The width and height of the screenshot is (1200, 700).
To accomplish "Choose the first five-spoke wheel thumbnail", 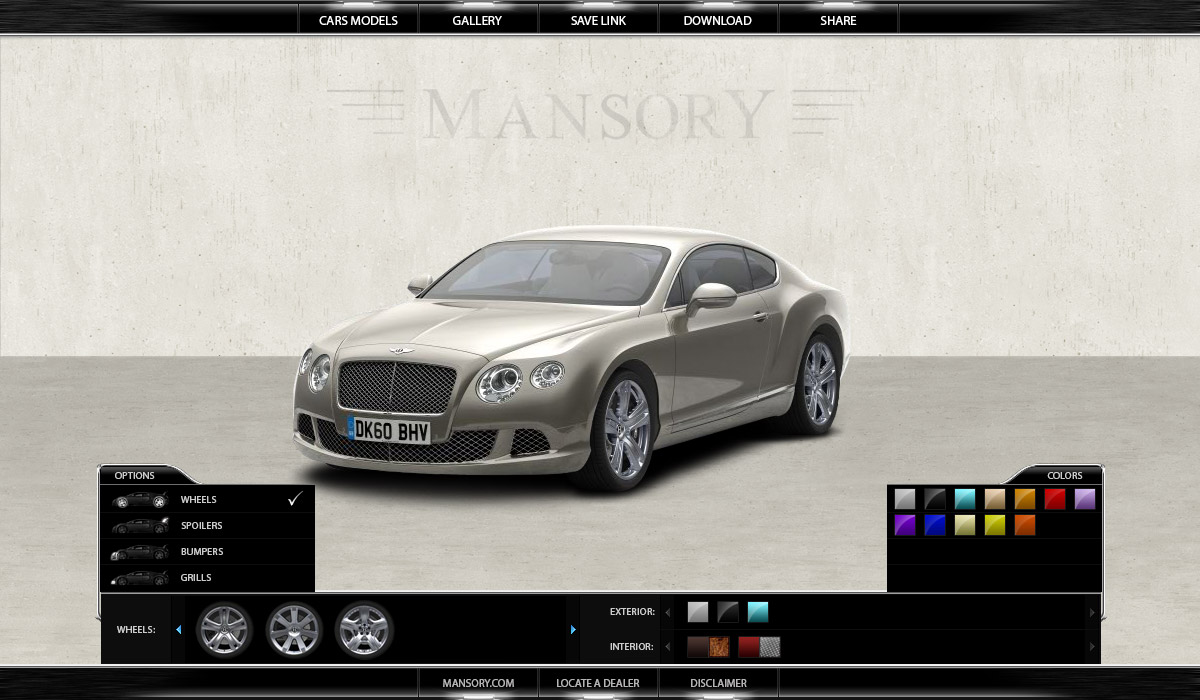I will [224, 630].
